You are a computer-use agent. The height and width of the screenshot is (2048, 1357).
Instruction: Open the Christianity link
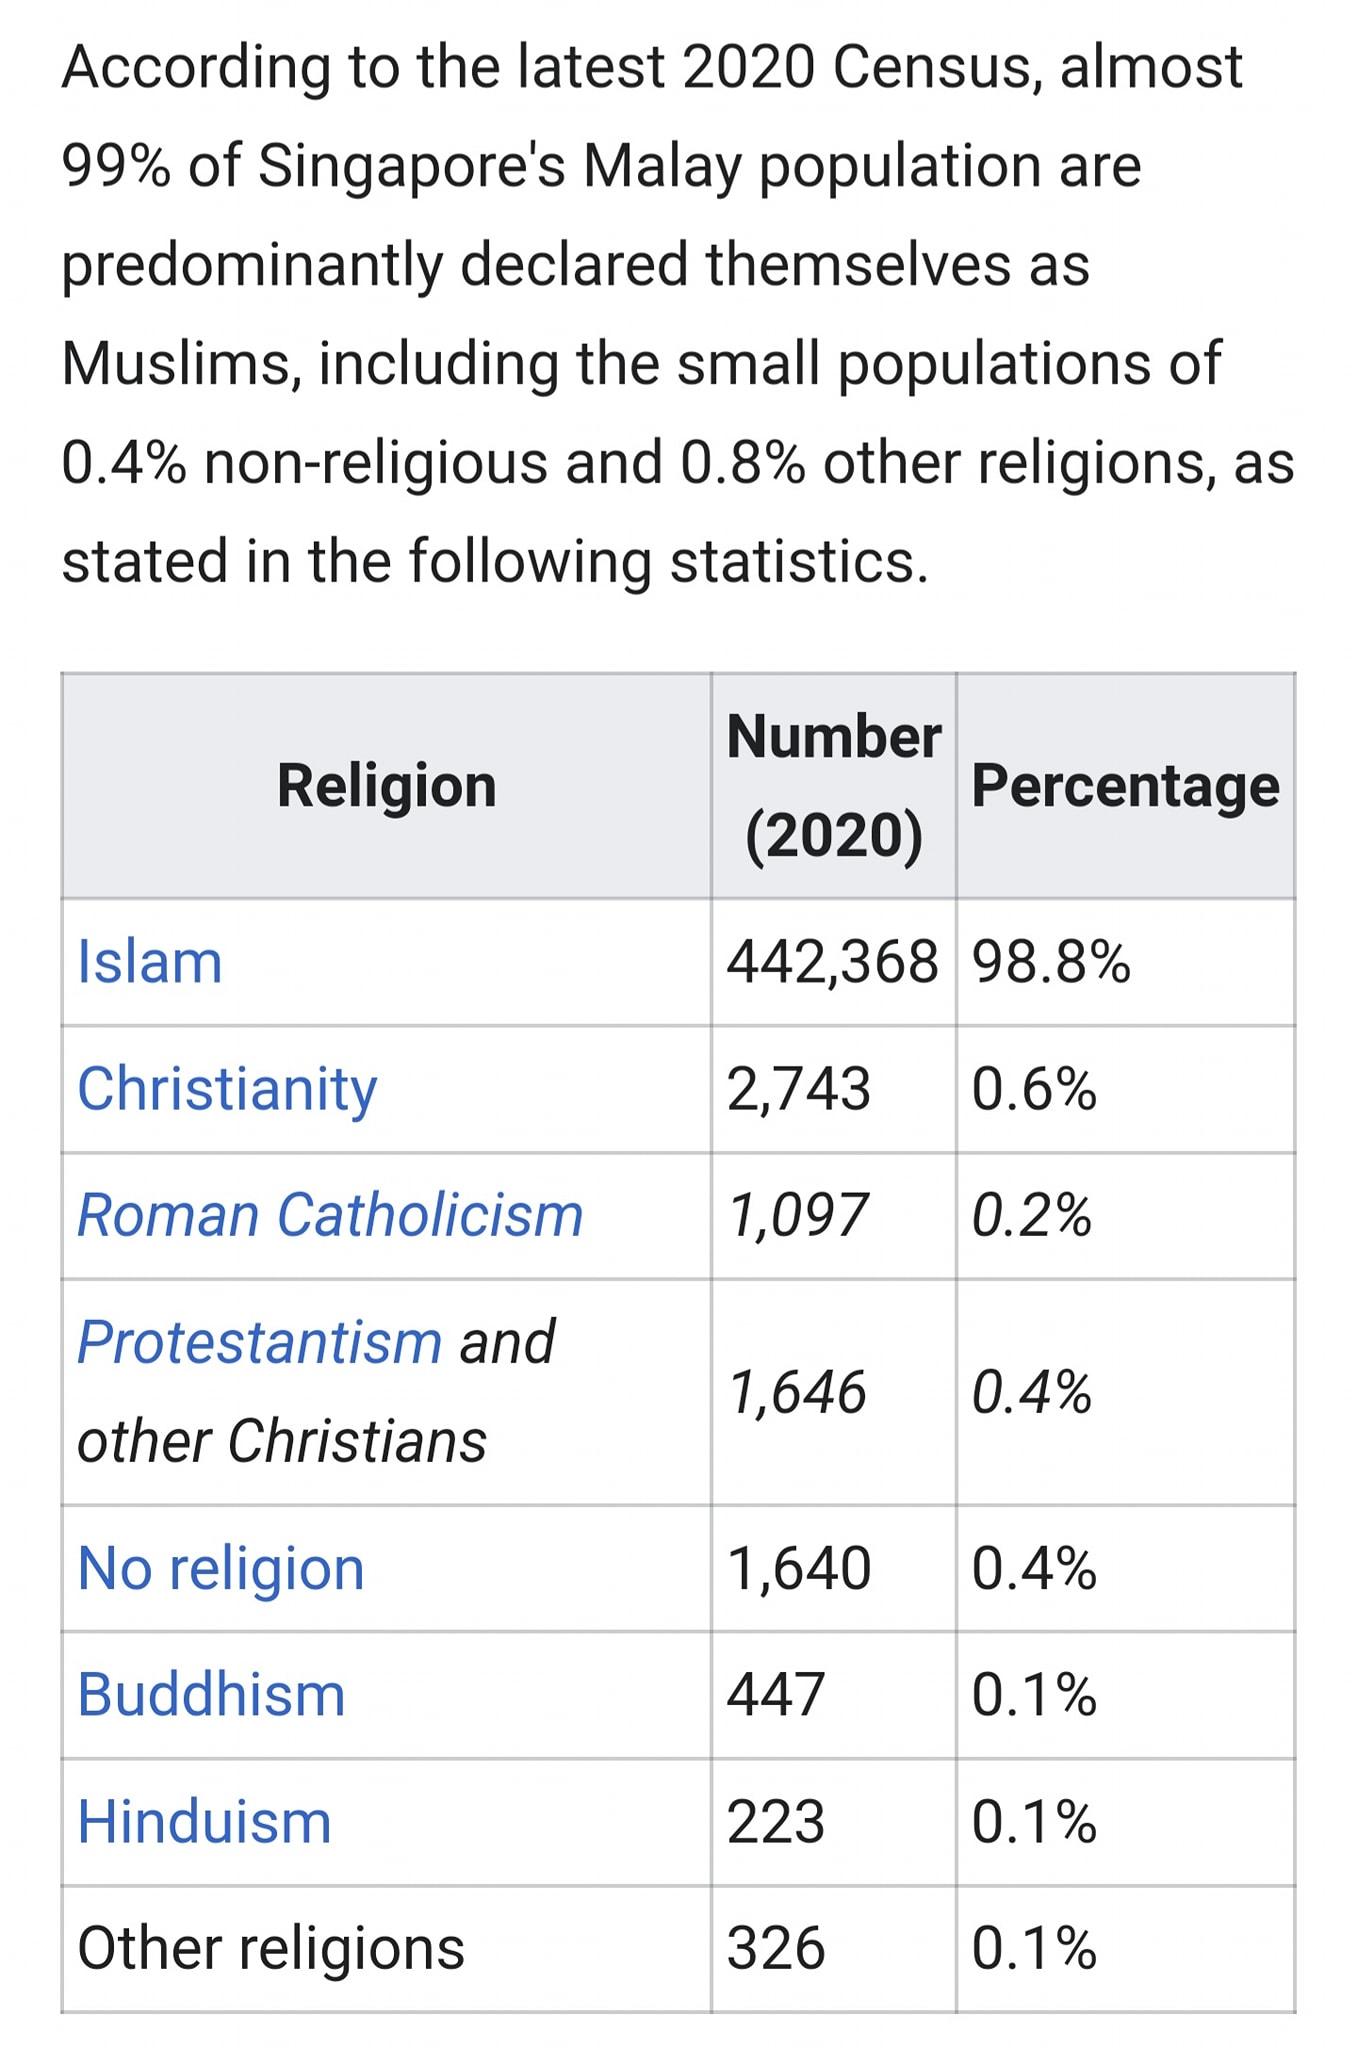(x=228, y=1089)
